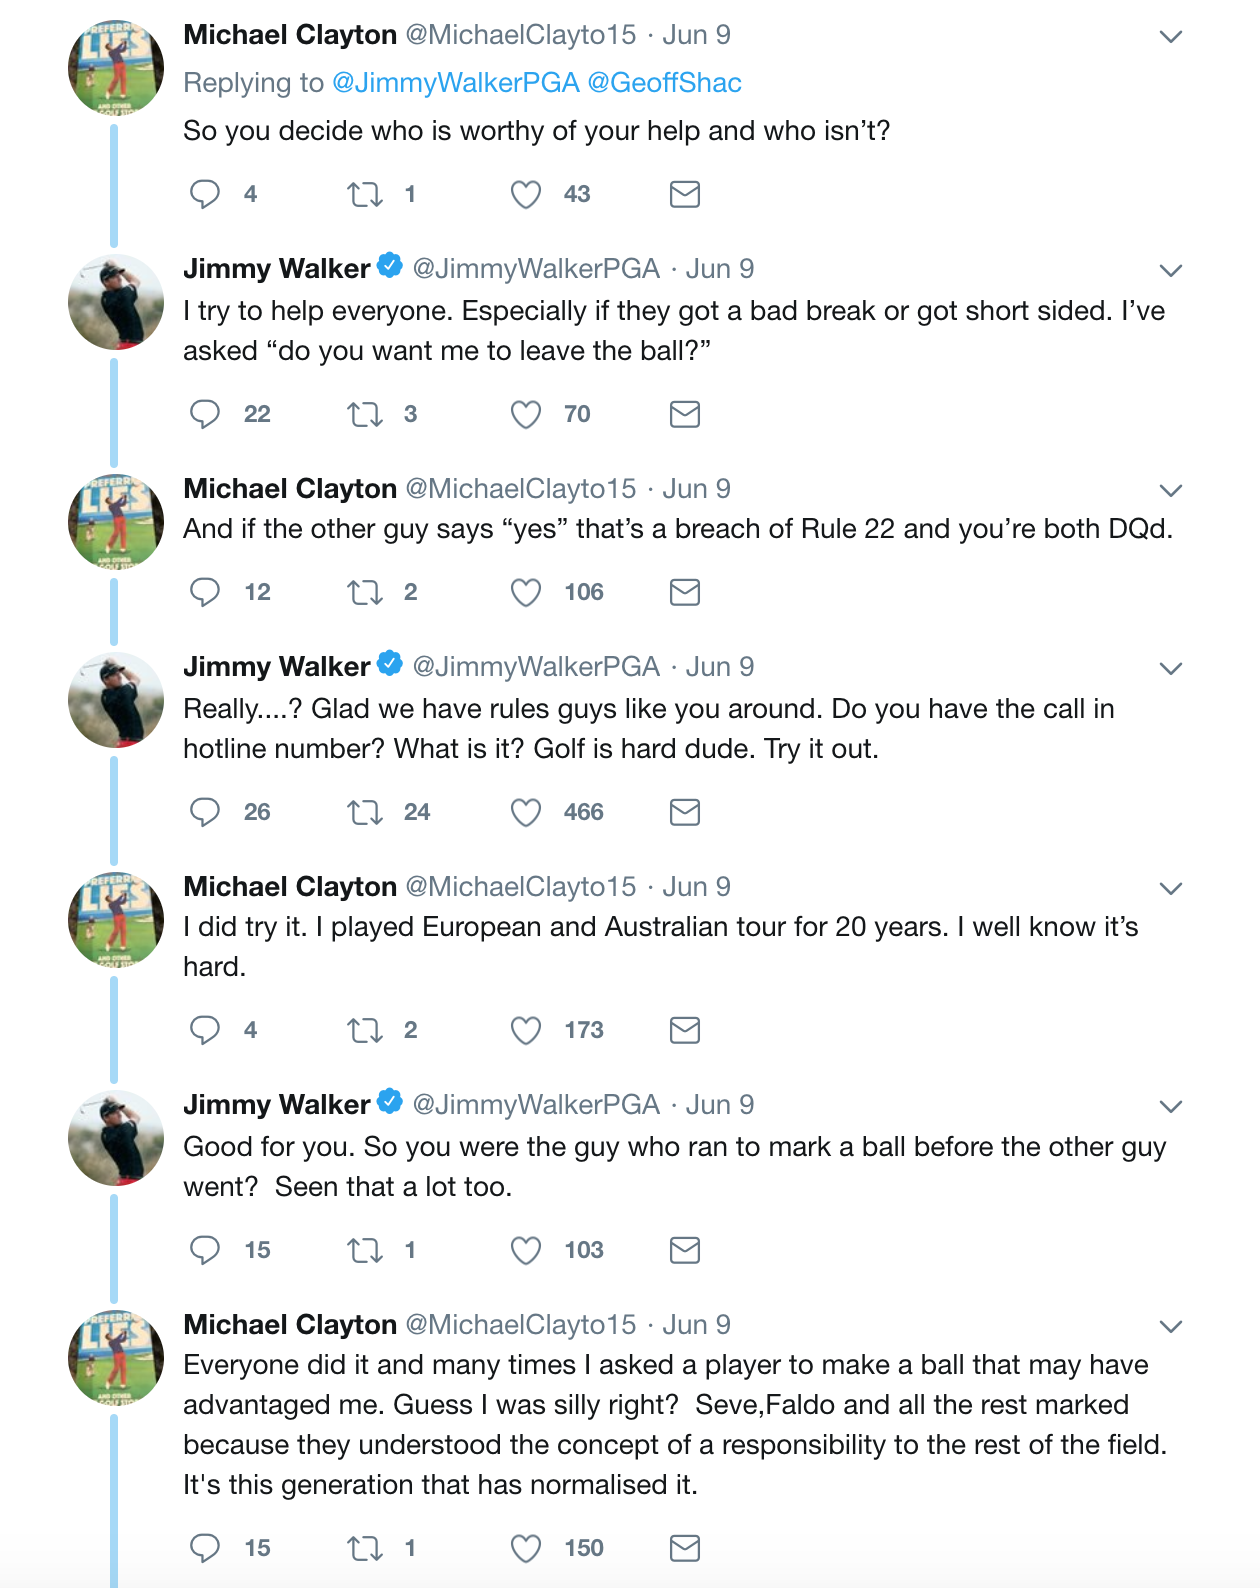Image resolution: width=1260 pixels, height=1588 pixels.
Task: Share the "Everyone did it" tweet by direct message
Action: coord(684,1548)
